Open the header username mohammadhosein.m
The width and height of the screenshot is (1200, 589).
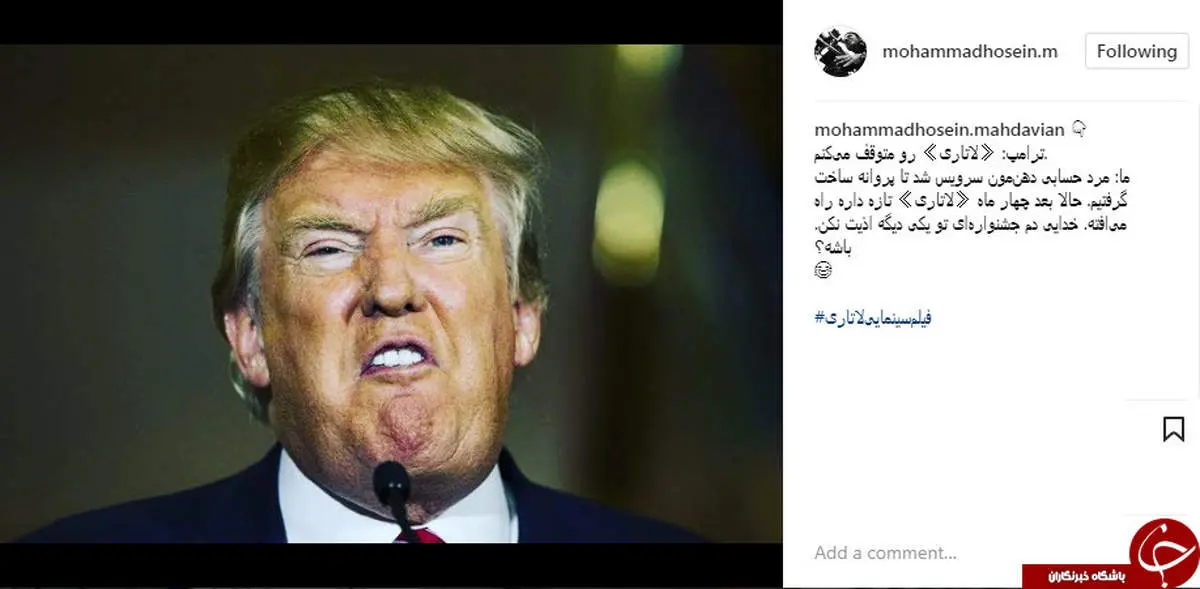coord(970,51)
